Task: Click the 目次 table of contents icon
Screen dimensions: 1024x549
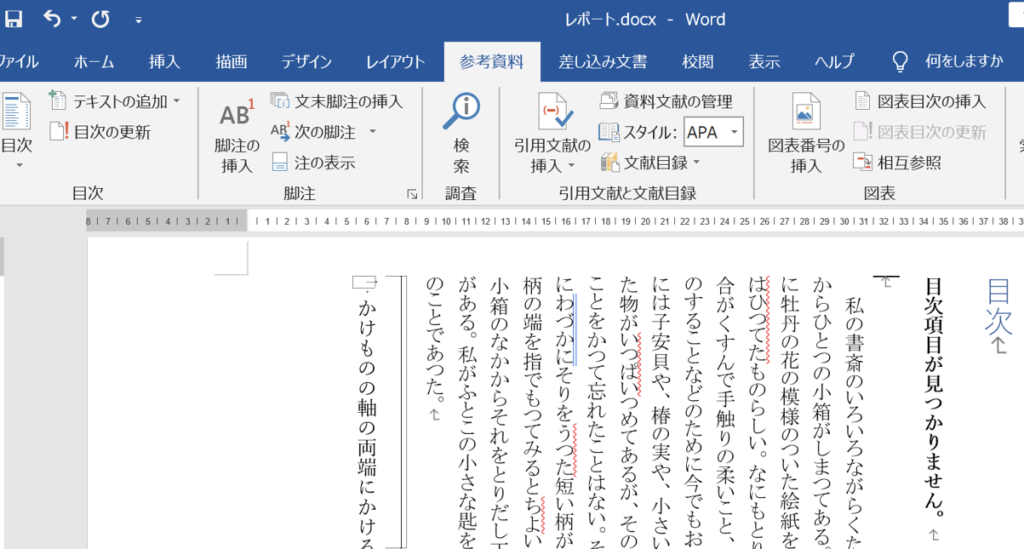Action: (17, 112)
